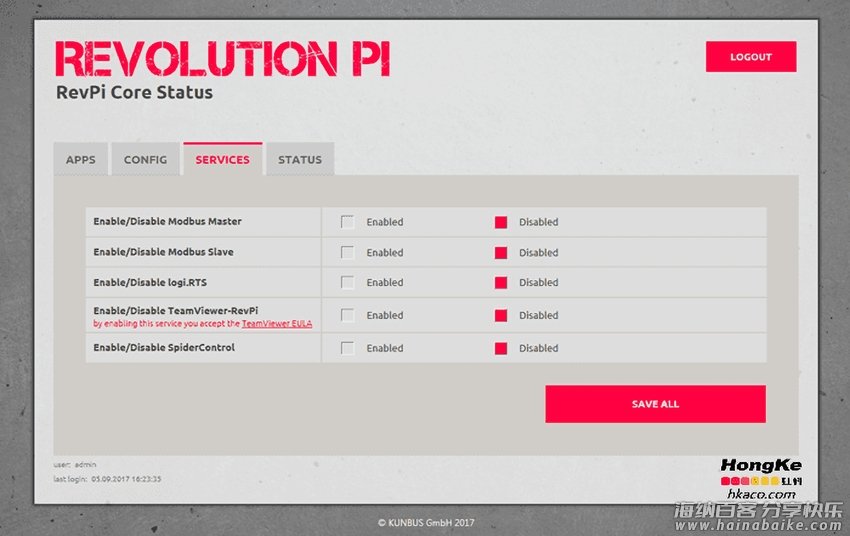This screenshot has height=536, width=850.
Task: Open the TeamViewer EULA link
Action: click(277, 324)
